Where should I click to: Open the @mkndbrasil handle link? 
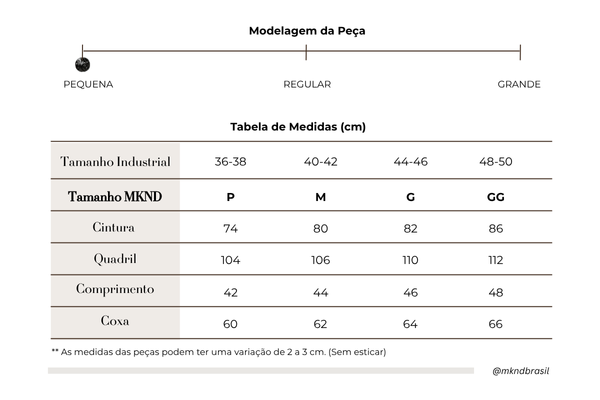click(x=522, y=370)
